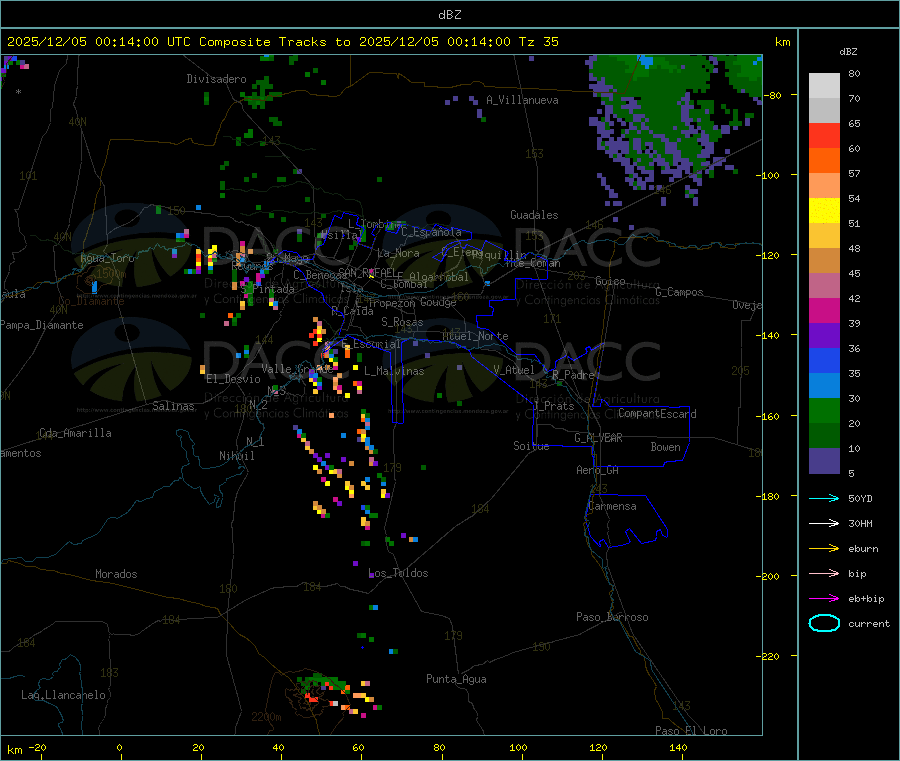Select the light gray 80 dBZ swatch
Screen dimensions: 900x761
[824, 86]
